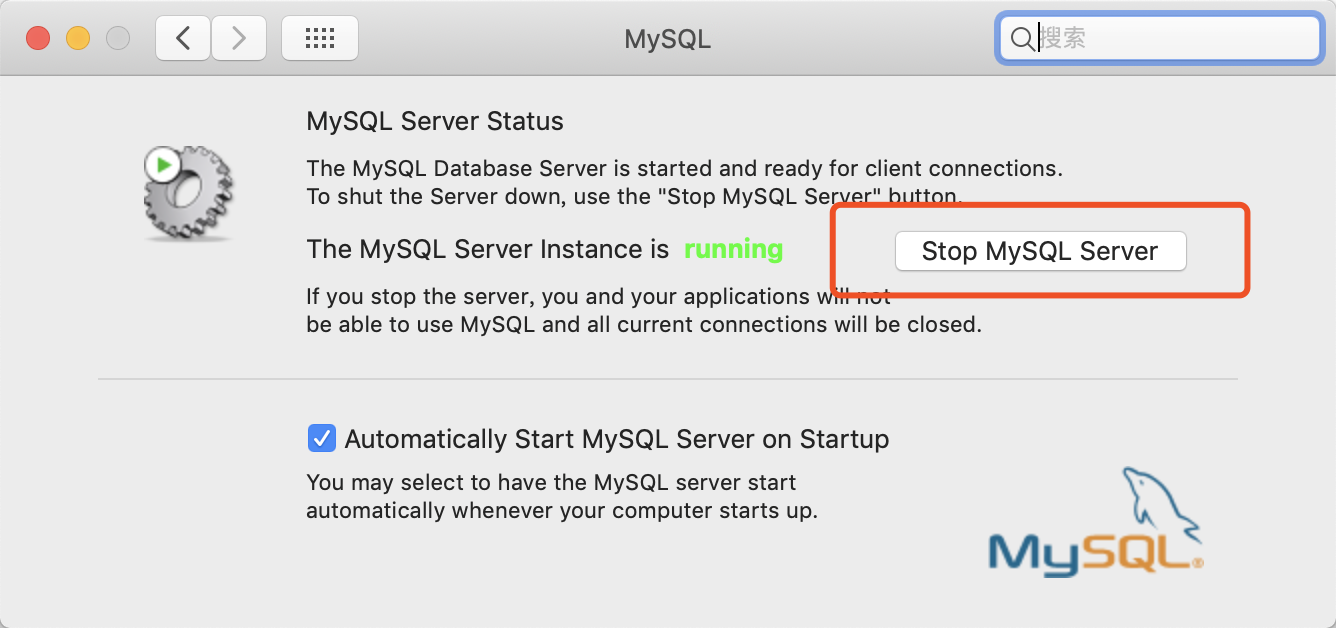This screenshot has width=1336, height=628.
Task: Close the MySQL preferences window
Action: 38,39
